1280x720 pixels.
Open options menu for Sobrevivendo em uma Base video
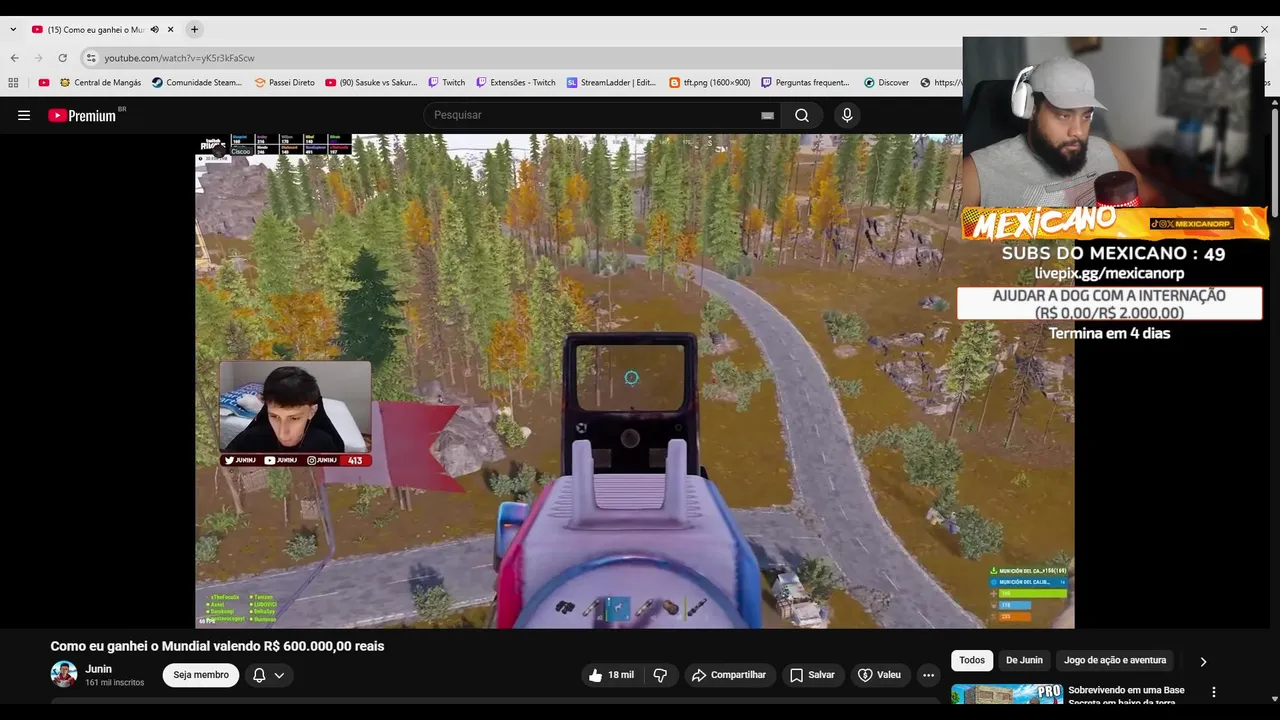(x=1214, y=692)
